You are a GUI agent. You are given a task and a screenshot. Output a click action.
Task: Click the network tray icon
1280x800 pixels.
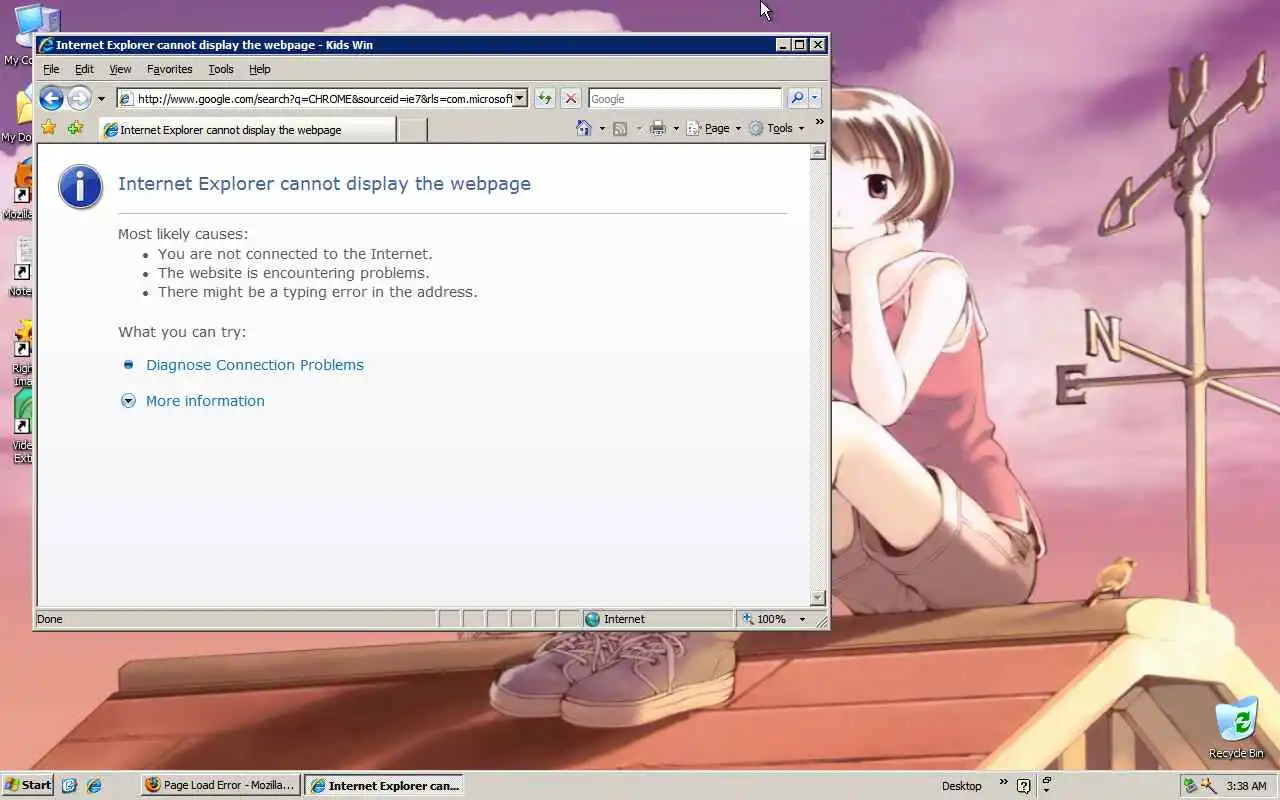[x=1190, y=786]
